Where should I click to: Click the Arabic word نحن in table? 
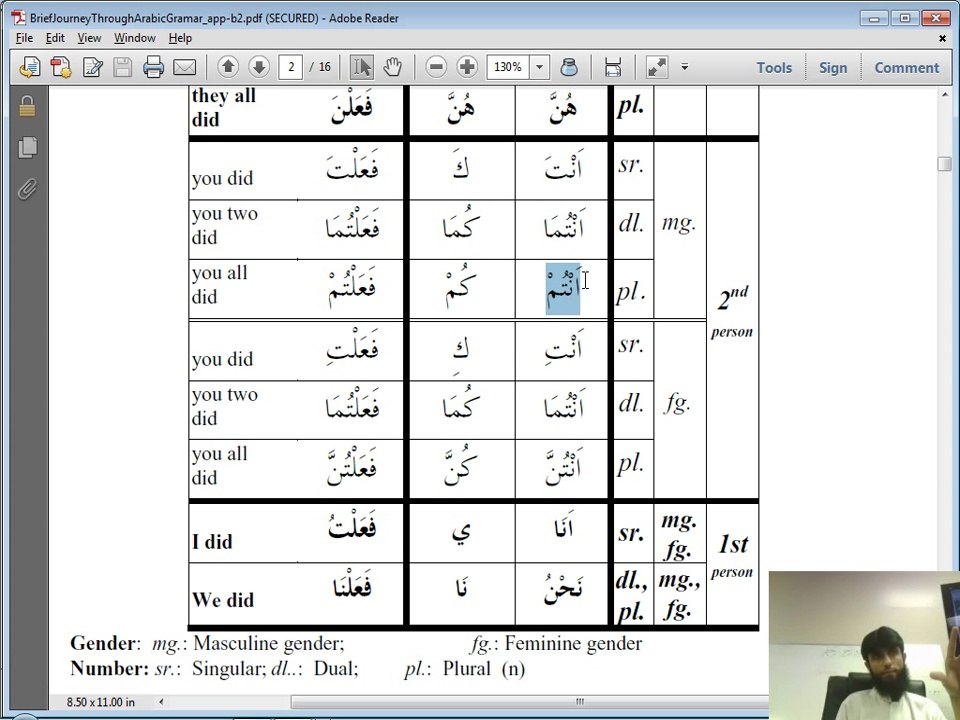click(x=563, y=590)
